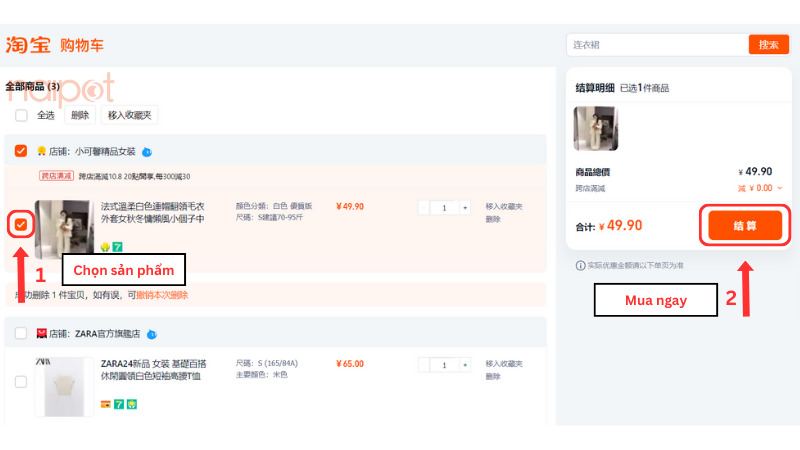
Task: Click the green 7-day return badge under first product
Action: [x=117, y=247]
